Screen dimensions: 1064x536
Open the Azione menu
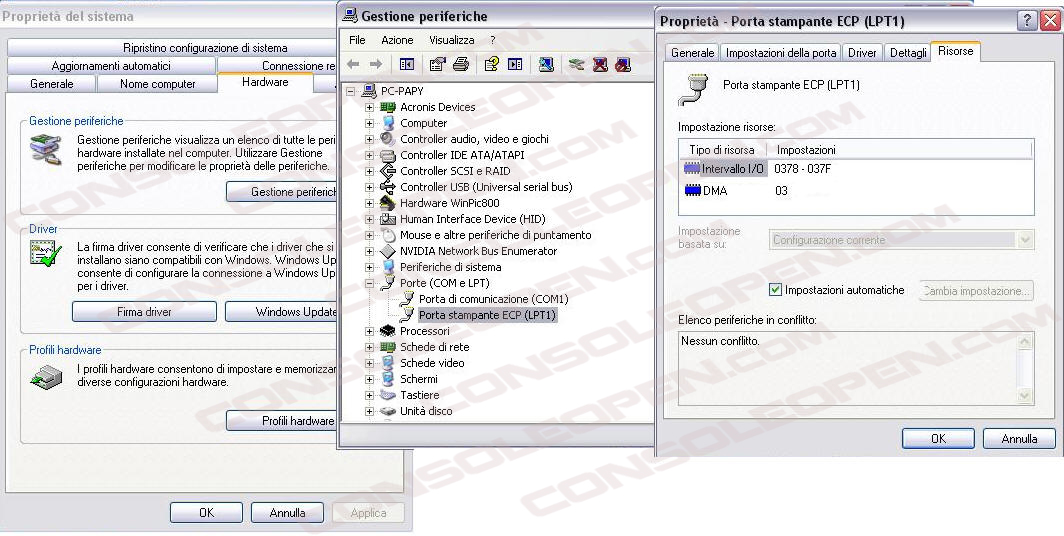click(397, 40)
